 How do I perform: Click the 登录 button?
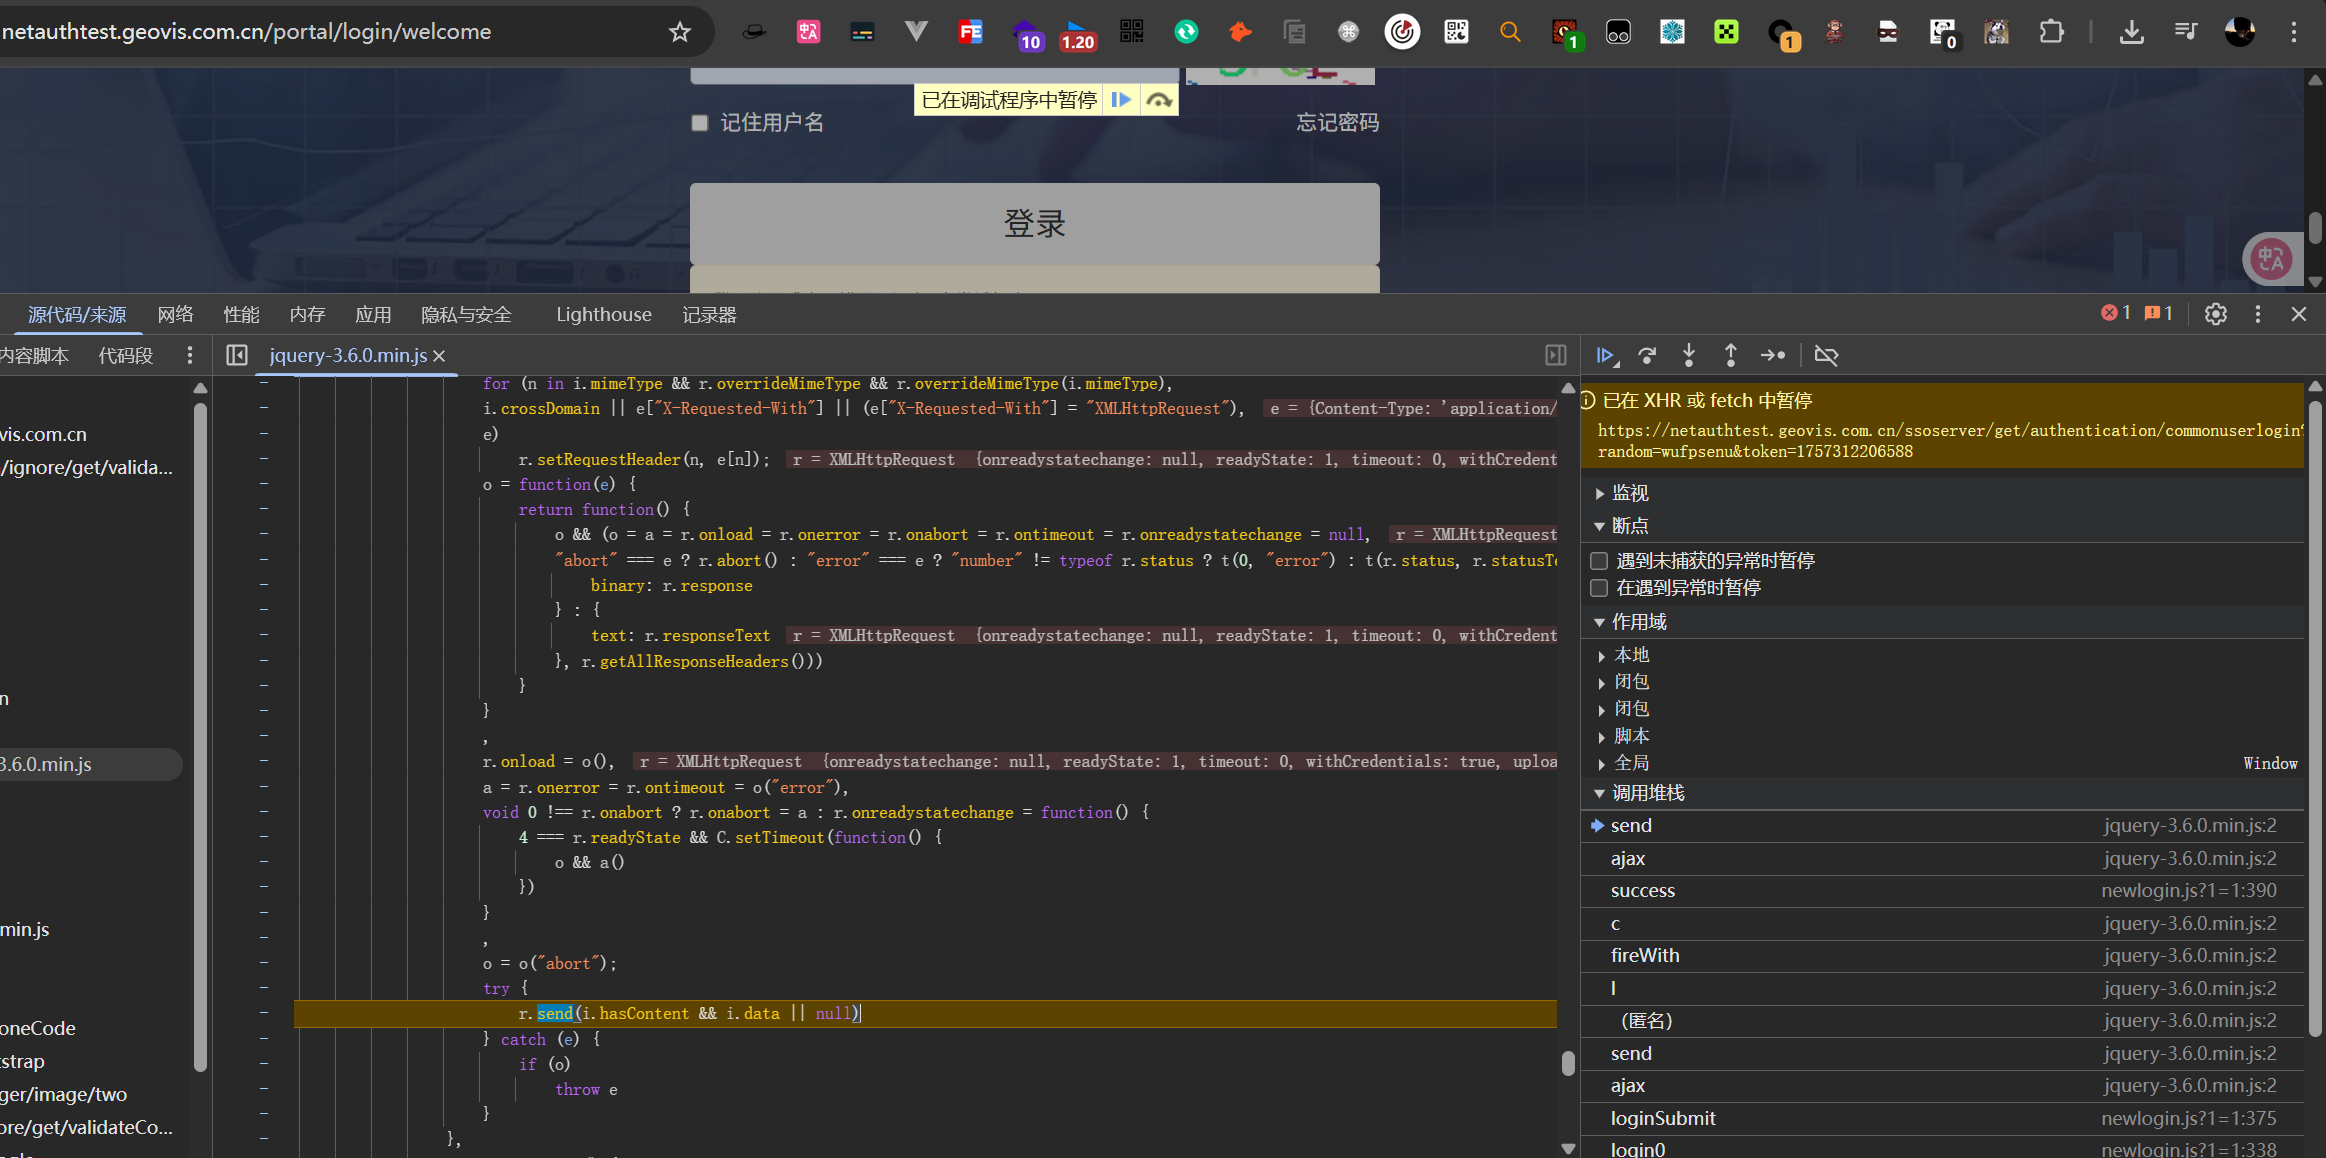(x=1034, y=223)
